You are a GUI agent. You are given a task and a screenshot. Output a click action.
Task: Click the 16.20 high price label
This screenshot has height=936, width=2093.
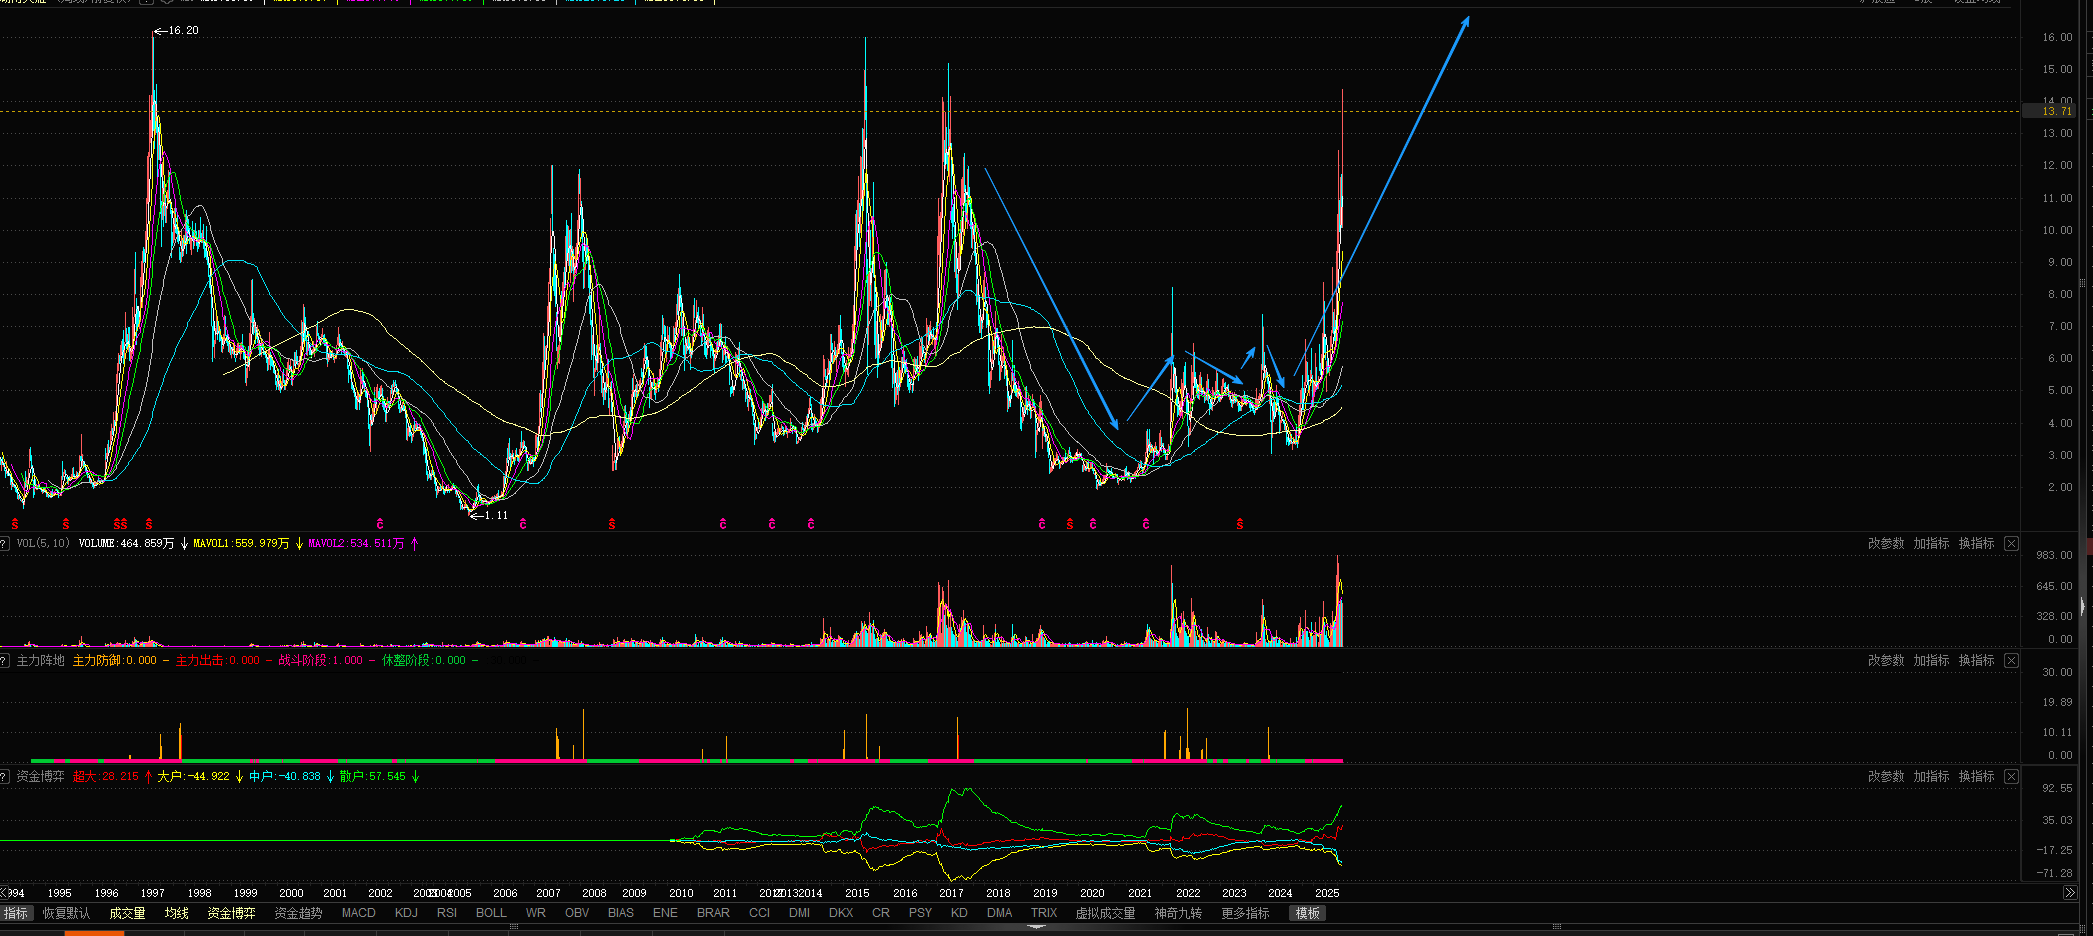[x=183, y=30]
